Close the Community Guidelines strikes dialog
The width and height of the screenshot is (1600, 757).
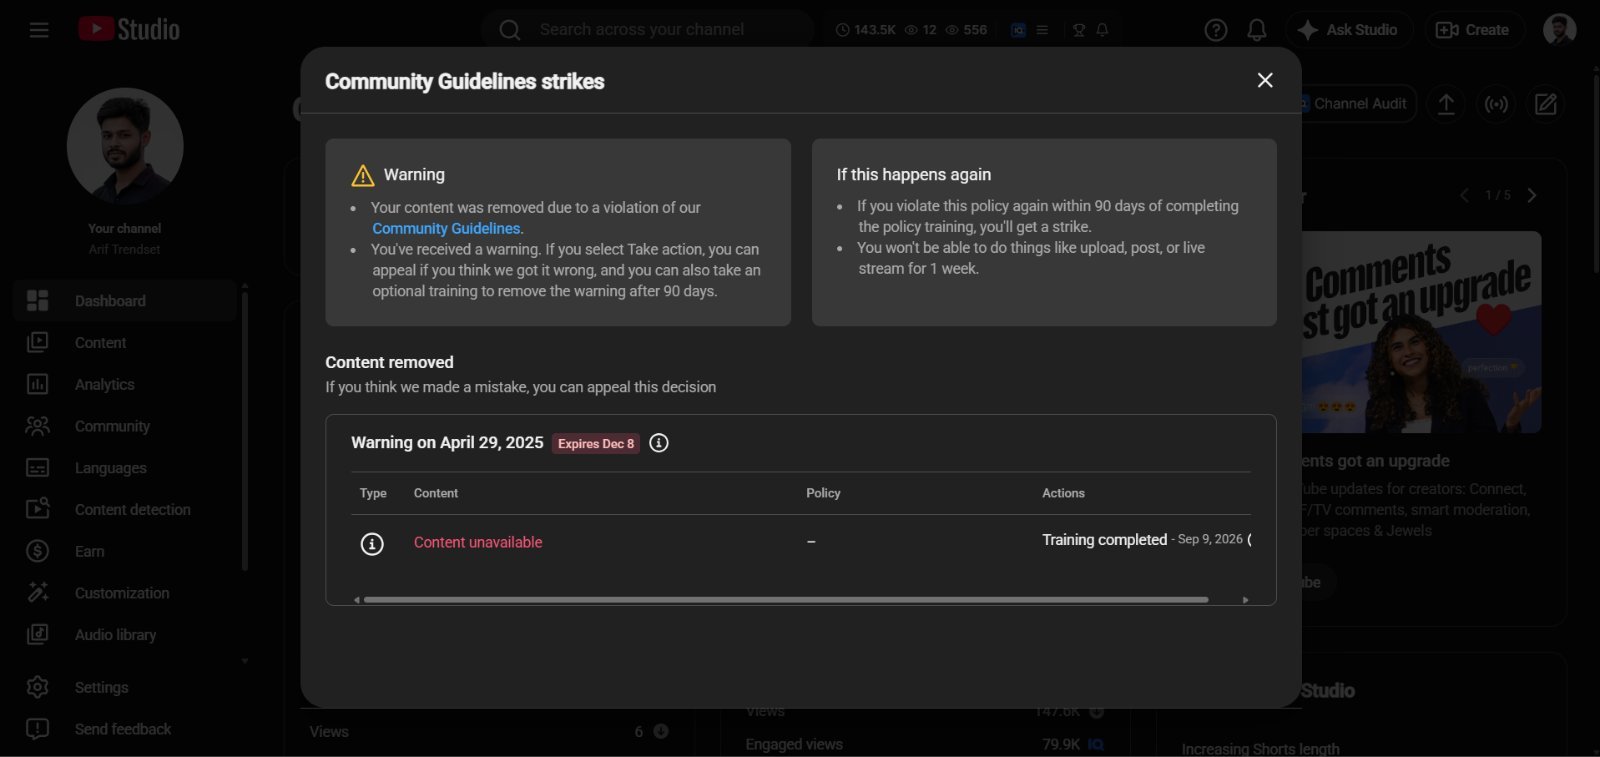pos(1265,80)
